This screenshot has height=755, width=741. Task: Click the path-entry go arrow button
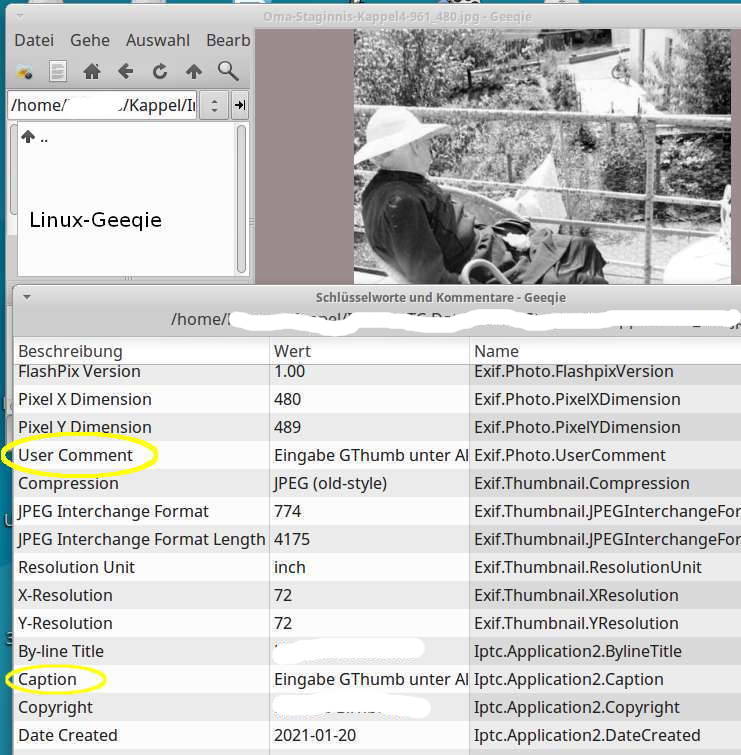pyautogui.click(x=240, y=106)
